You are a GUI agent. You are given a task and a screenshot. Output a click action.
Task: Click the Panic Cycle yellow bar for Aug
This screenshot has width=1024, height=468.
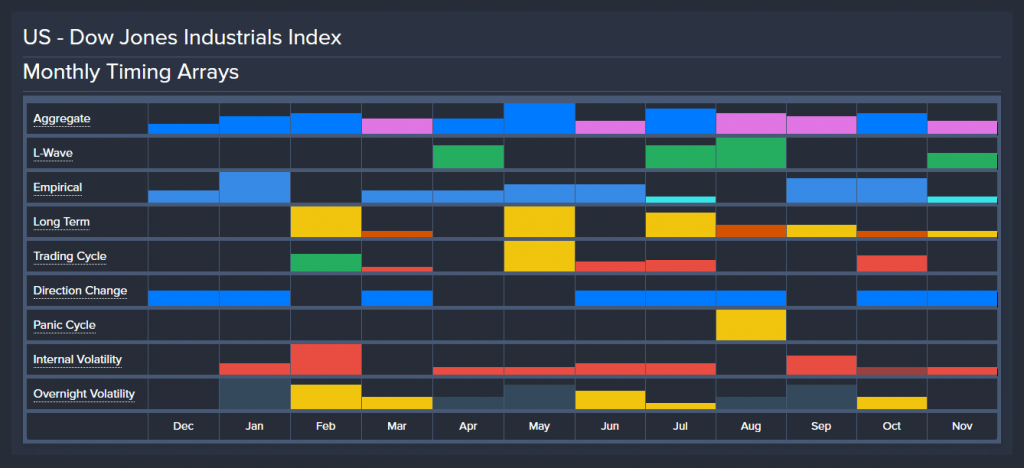tap(751, 325)
